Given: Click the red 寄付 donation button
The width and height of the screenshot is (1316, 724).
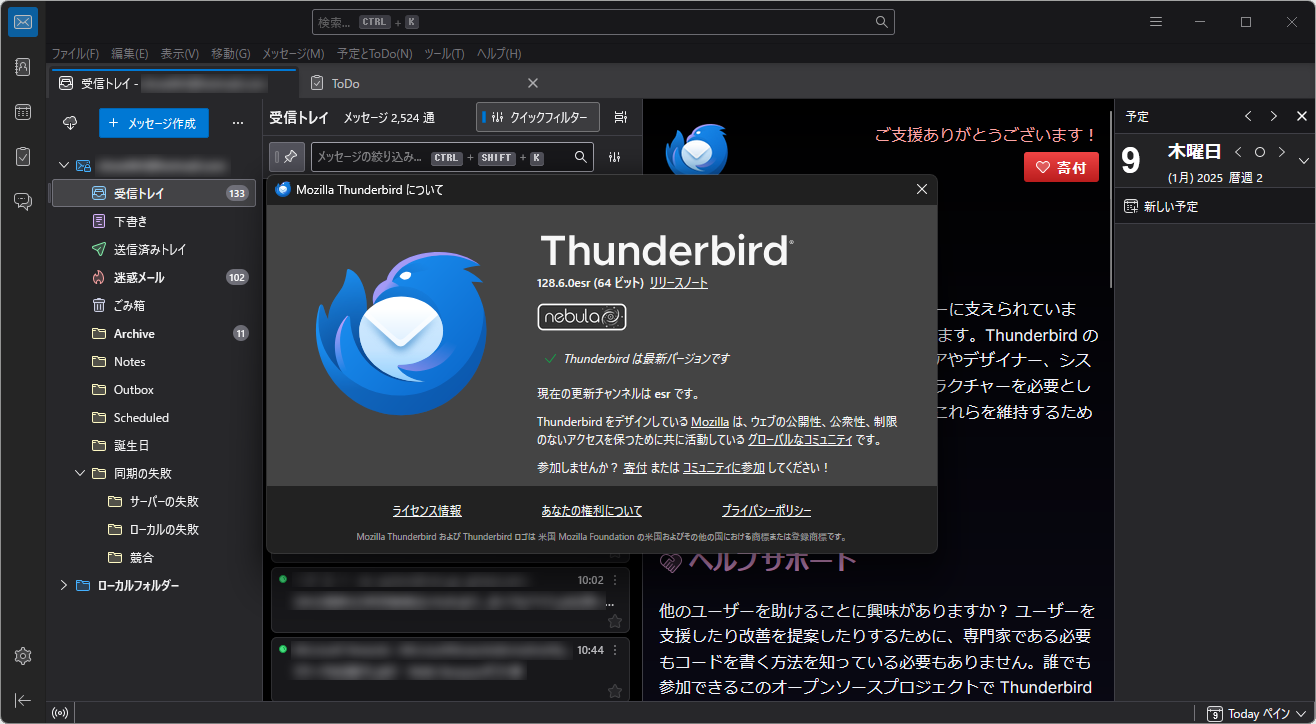Looking at the screenshot, I should point(1061,167).
